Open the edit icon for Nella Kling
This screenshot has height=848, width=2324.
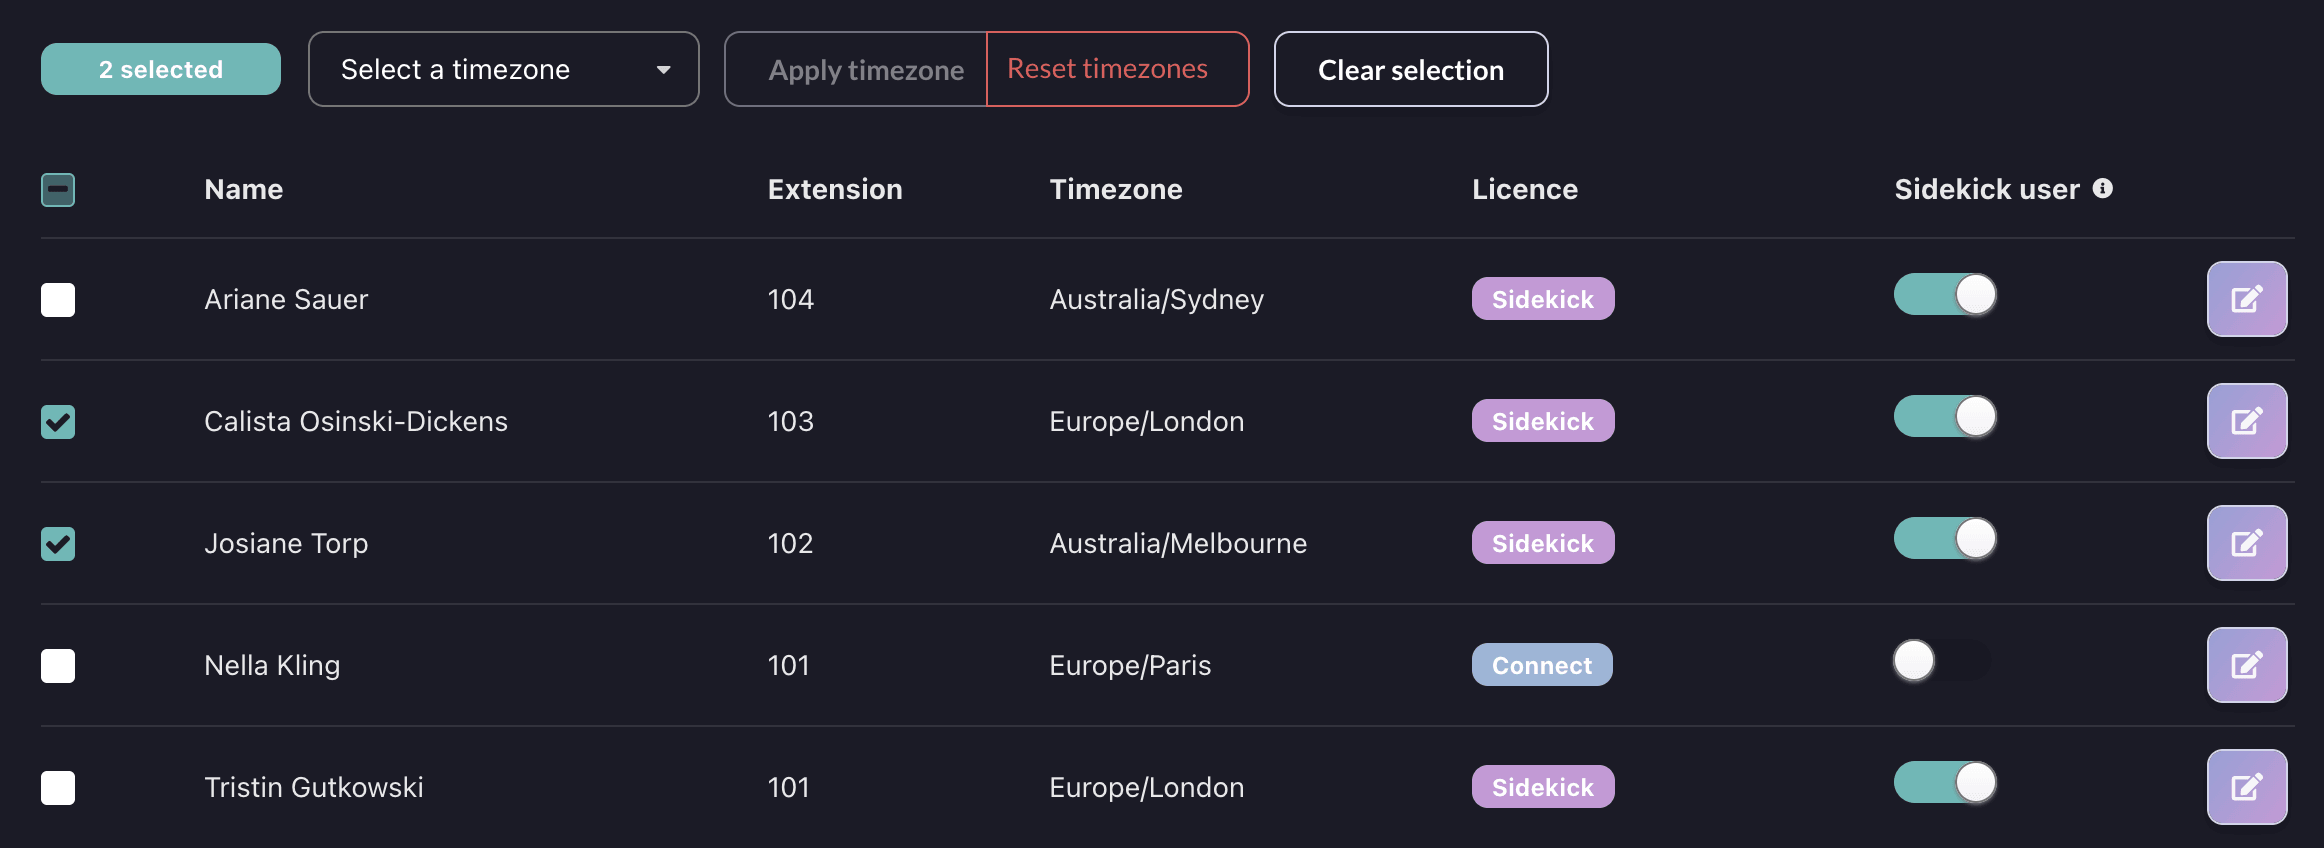[x=2246, y=665]
